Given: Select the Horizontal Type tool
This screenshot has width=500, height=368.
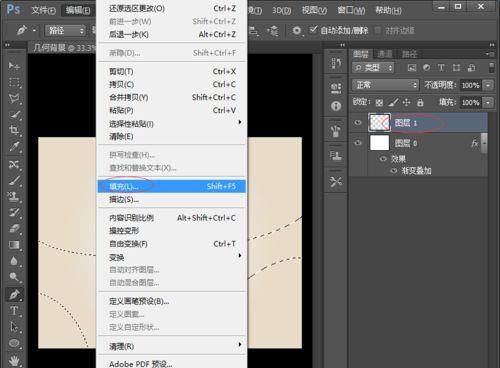Looking at the screenshot, I should click(14, 311).
